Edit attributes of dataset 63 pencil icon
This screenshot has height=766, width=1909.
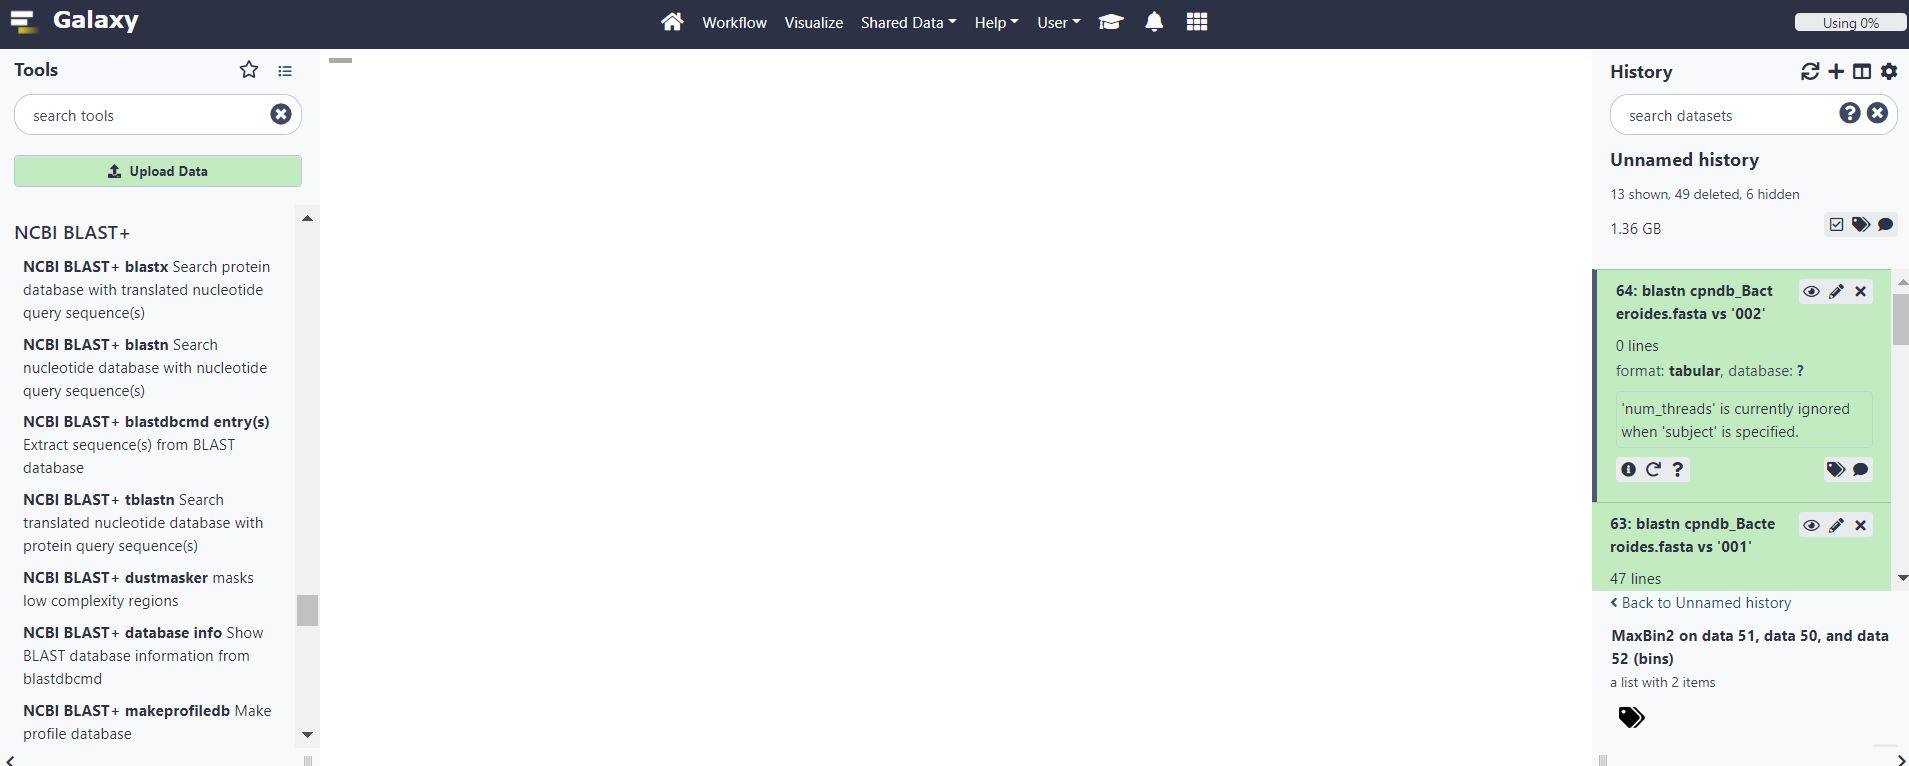(x=1836, y=526)
